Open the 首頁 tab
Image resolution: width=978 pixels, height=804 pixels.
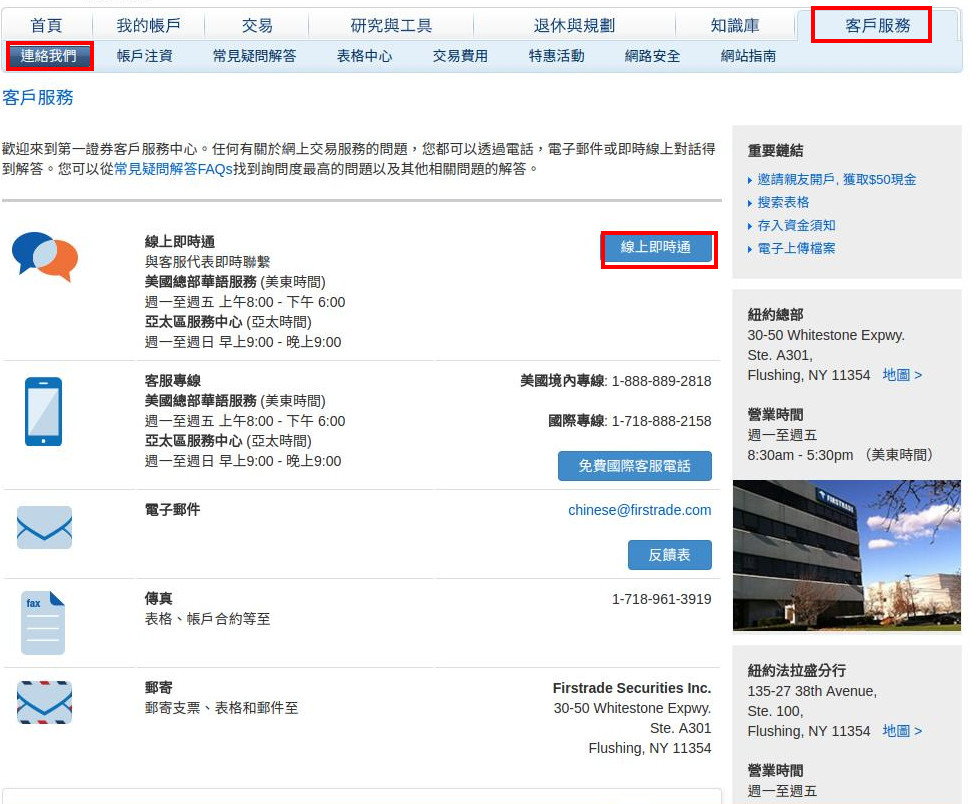47,26
